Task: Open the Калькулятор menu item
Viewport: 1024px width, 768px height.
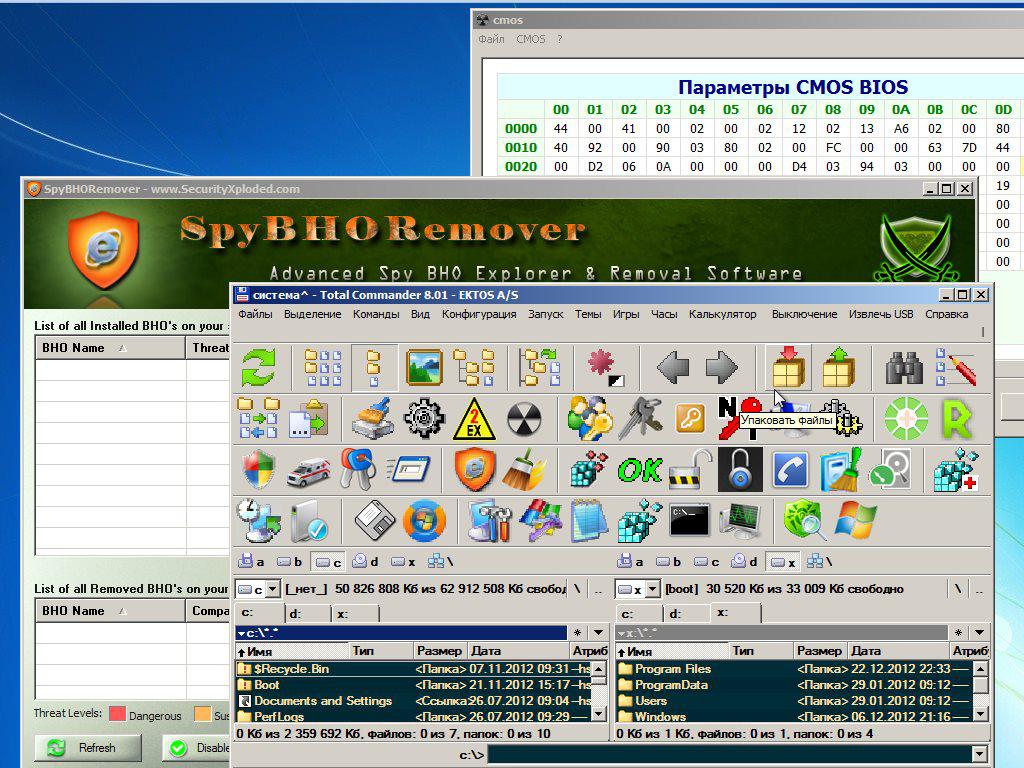Action: 722,314
